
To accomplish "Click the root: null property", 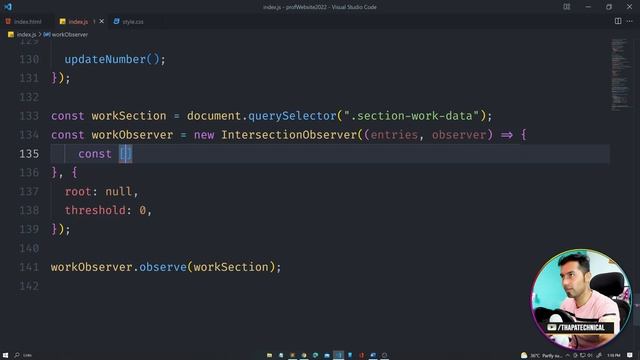I will [101, 191].
